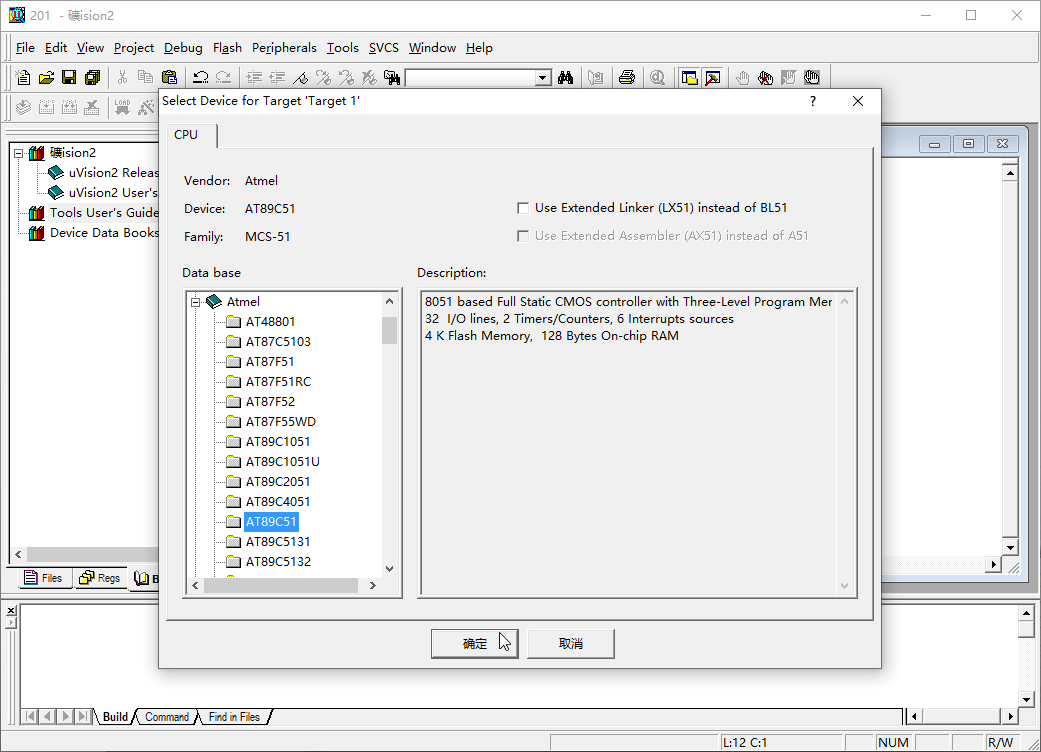The width and height of the screenshot is (1041, 752).
Task: Open the Tools menu
Action: point(343,48)
